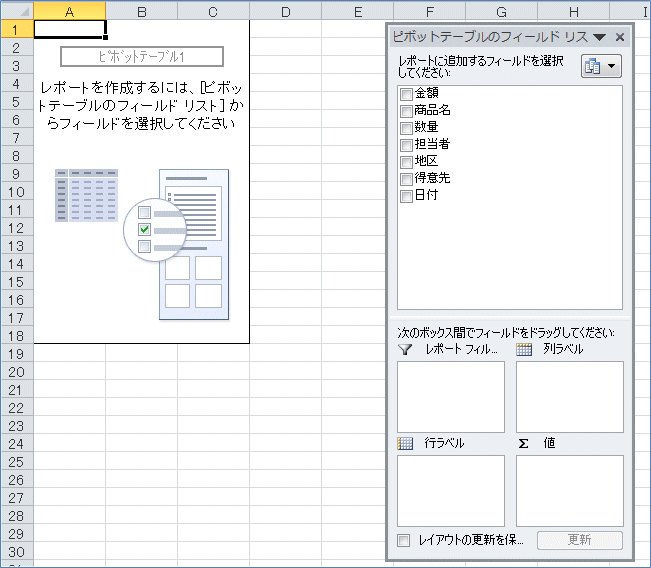
Task: Check the 金額 field checkbox
Action: [x=405, y=94]
